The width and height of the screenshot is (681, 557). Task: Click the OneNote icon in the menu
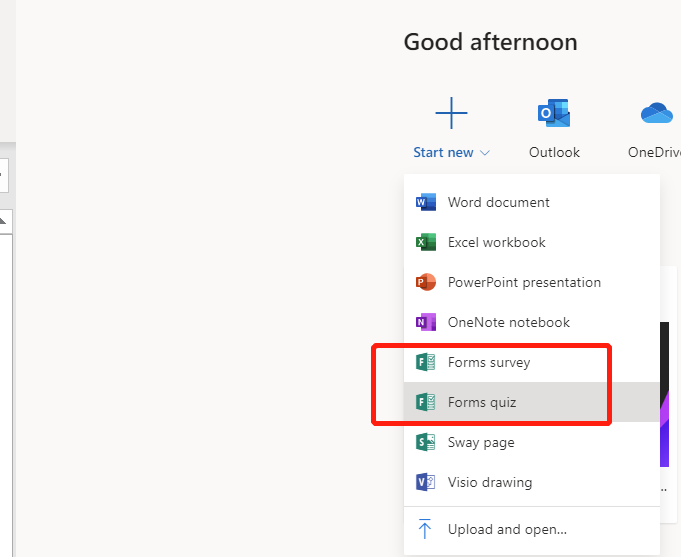point(426,322)
